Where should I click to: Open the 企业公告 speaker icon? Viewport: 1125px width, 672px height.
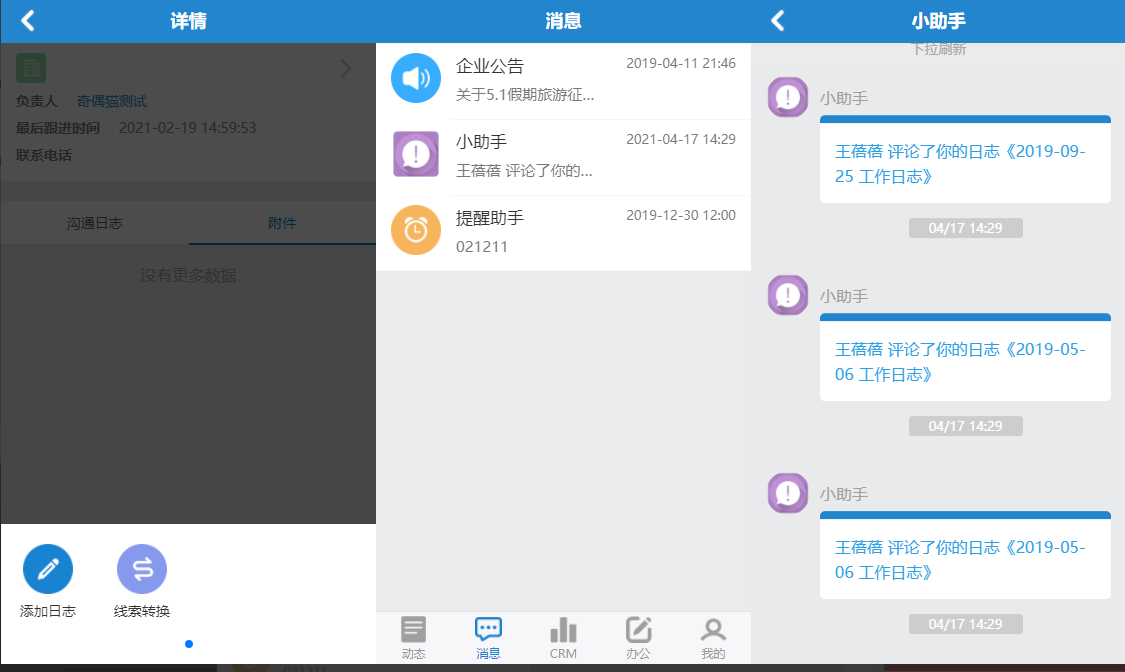pos(416,78)
